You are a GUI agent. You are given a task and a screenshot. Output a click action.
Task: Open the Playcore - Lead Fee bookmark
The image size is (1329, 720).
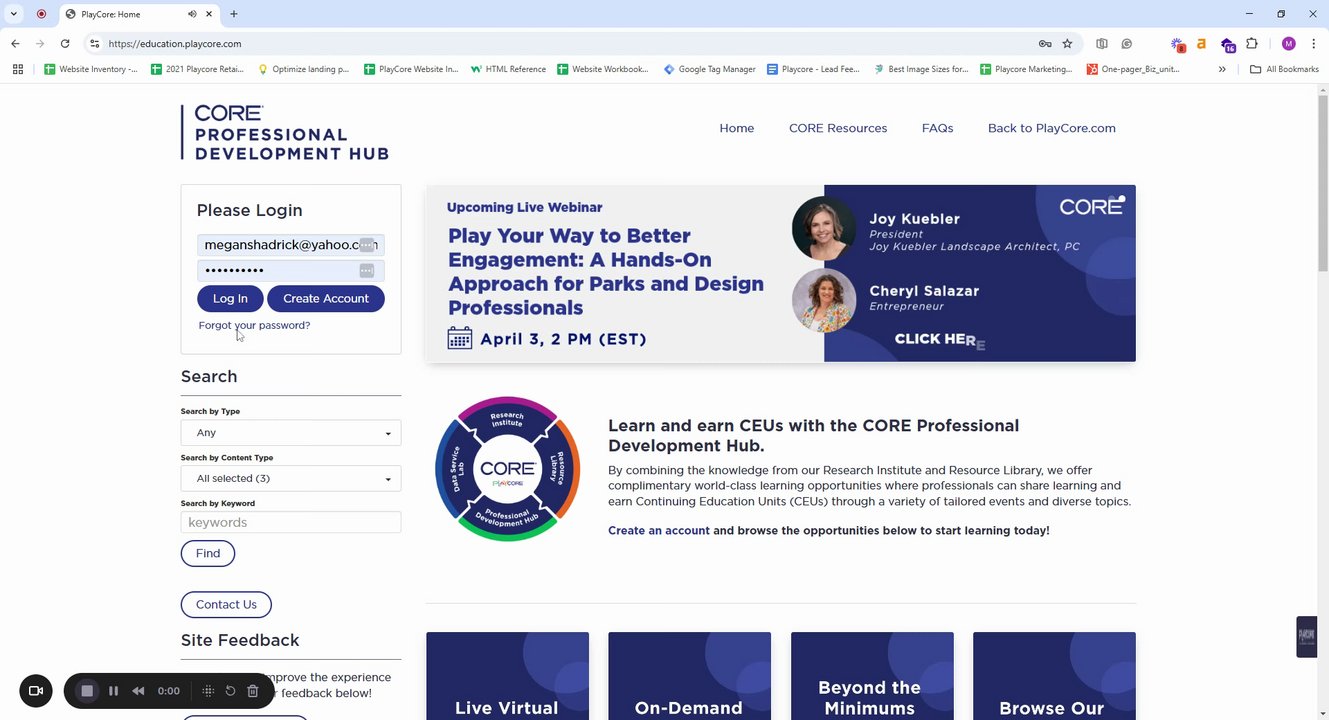813,69
